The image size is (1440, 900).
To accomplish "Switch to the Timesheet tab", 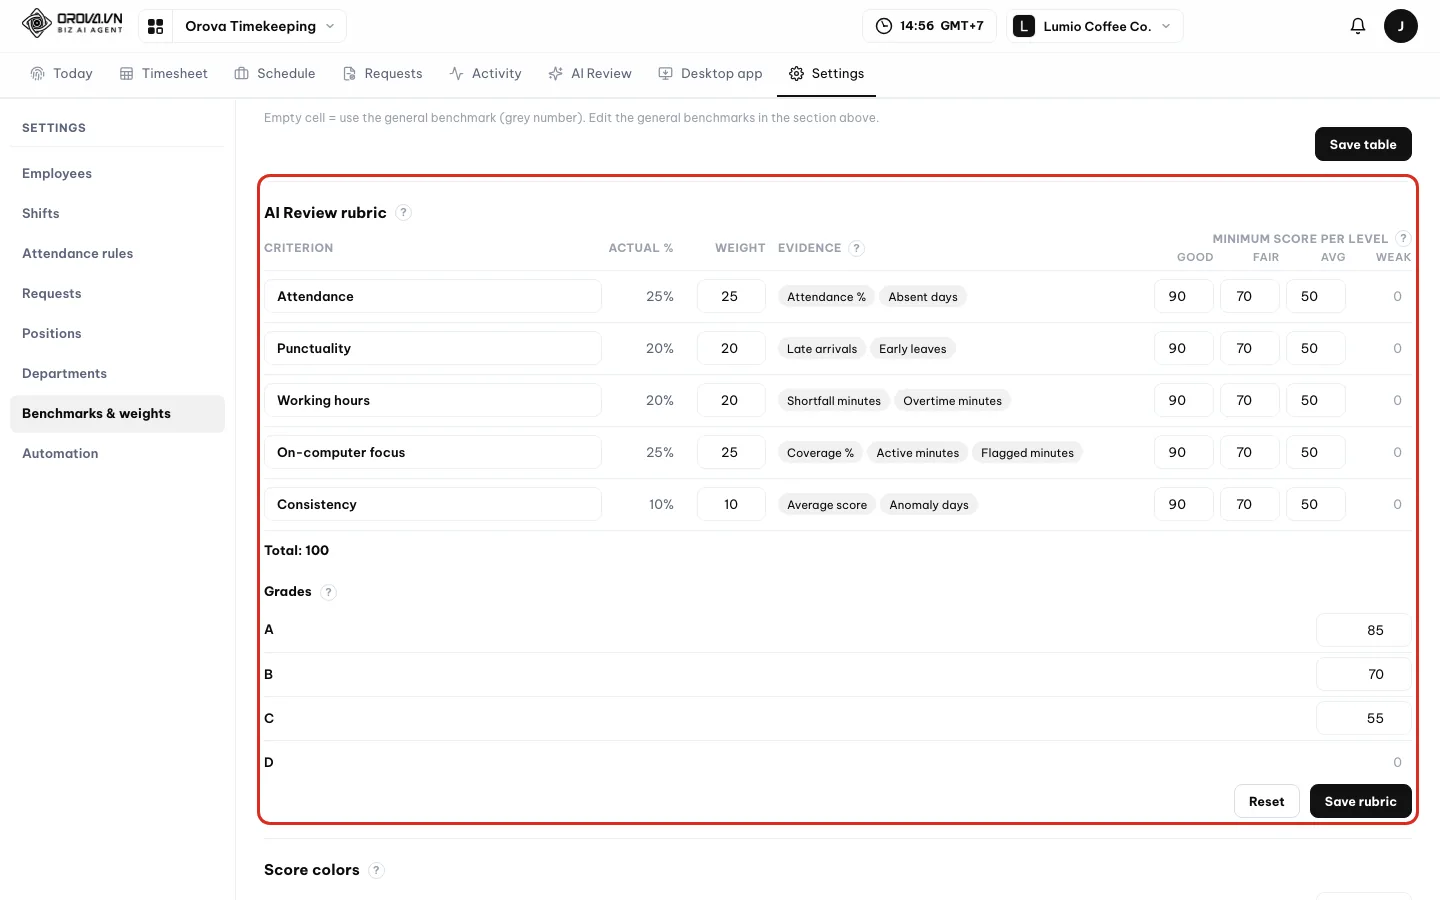I will click(x=163, y=74).
